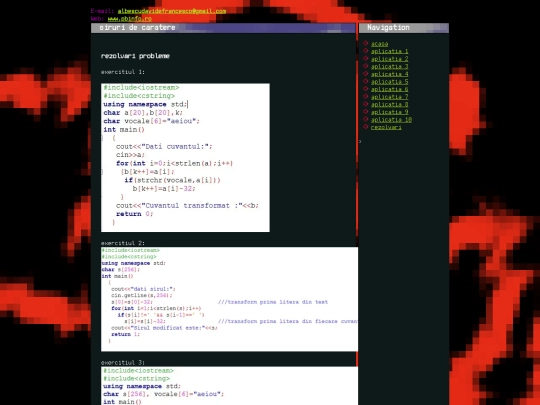540x405 pixels.
Task: Open aplicatia 1 in the navigation
Action: pyautogui.click(x=390, y=51)
